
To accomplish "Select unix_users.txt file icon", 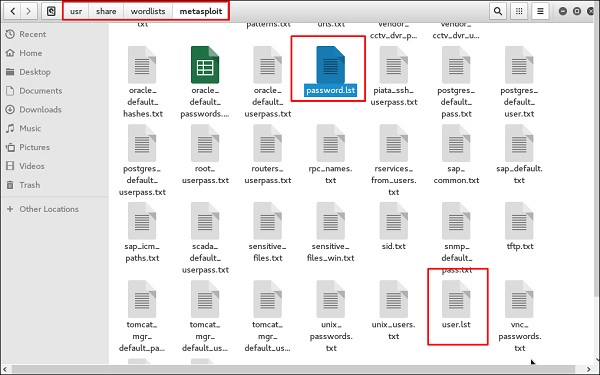I will click(x=393, y=299).
